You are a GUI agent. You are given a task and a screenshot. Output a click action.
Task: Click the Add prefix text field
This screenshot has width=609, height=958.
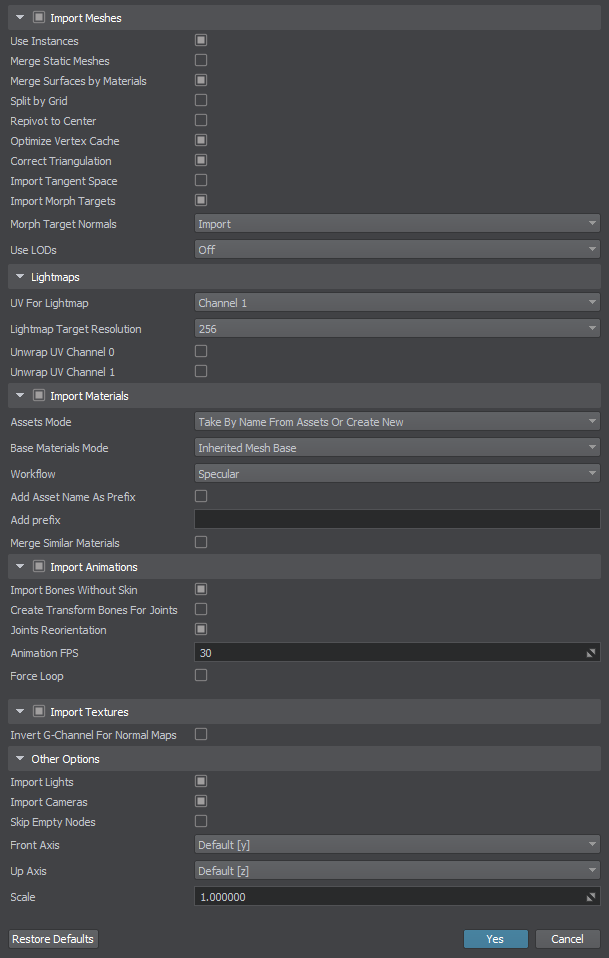(397, 519)
